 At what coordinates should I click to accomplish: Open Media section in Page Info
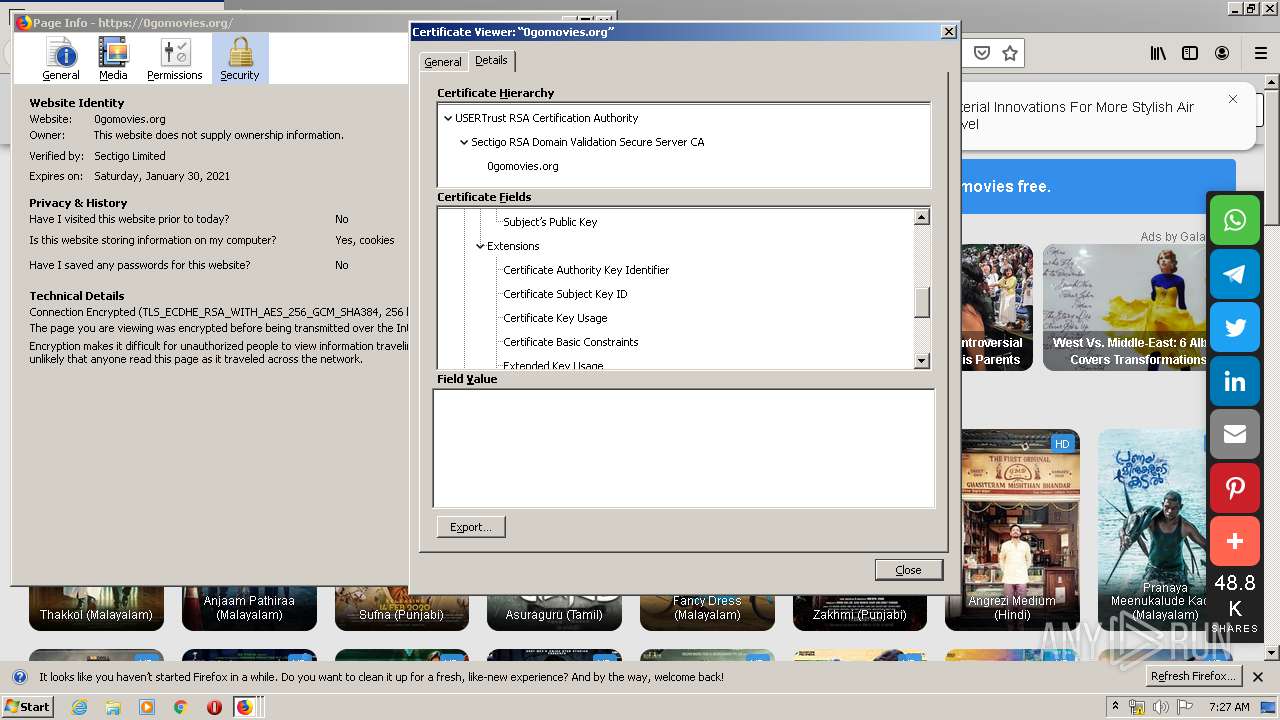point(113,59)
